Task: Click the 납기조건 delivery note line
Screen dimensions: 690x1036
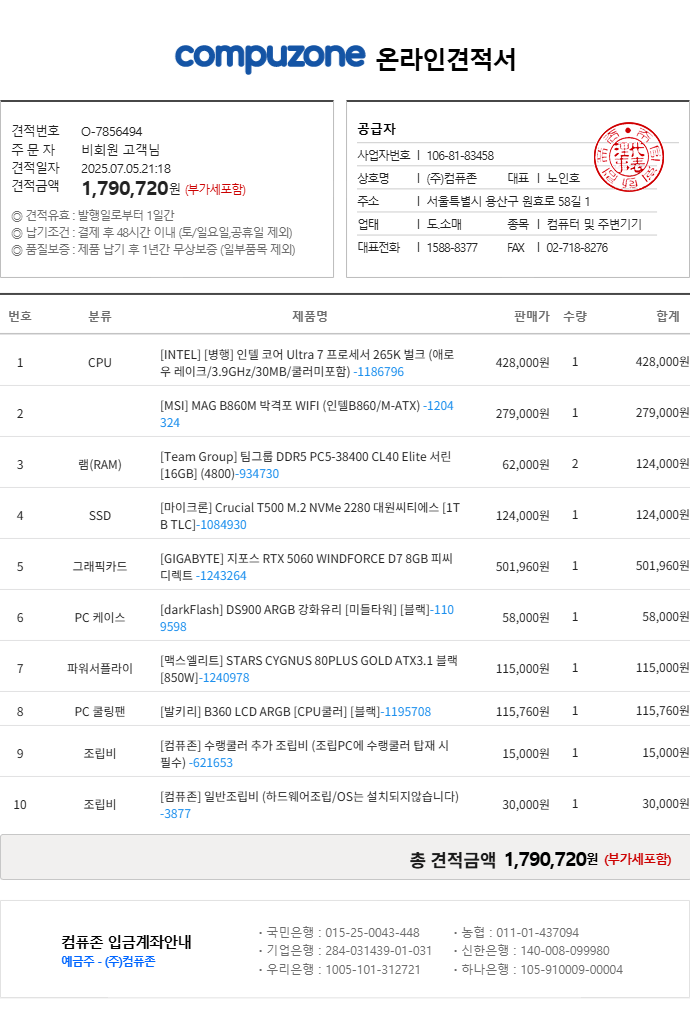Action: (152, 233)
